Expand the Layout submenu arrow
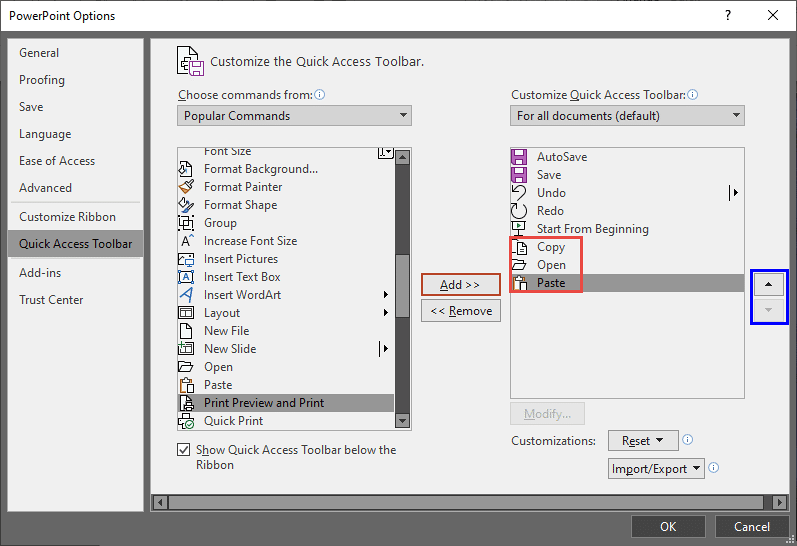Viewport: 797px width, 546px height. pos(386,313)
